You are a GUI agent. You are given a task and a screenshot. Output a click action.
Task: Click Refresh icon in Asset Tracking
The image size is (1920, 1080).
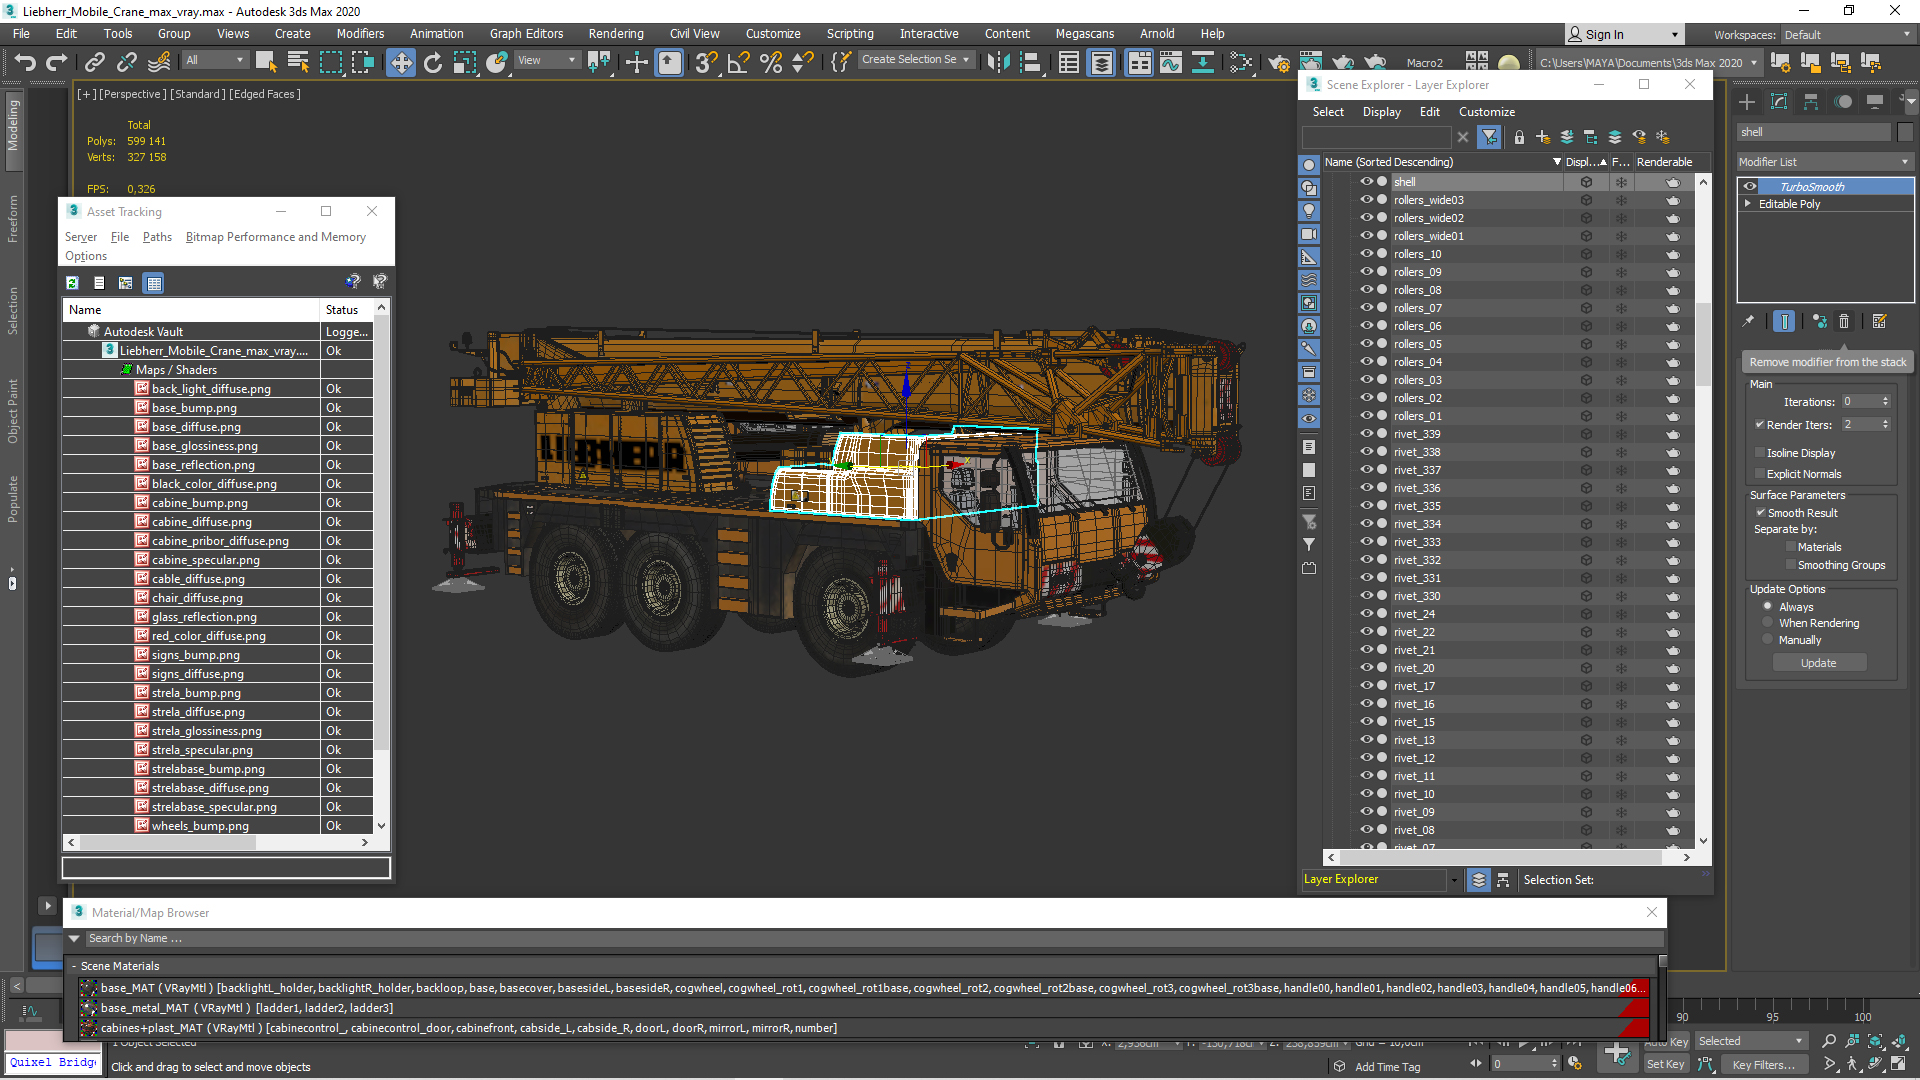tap(73, 284)
